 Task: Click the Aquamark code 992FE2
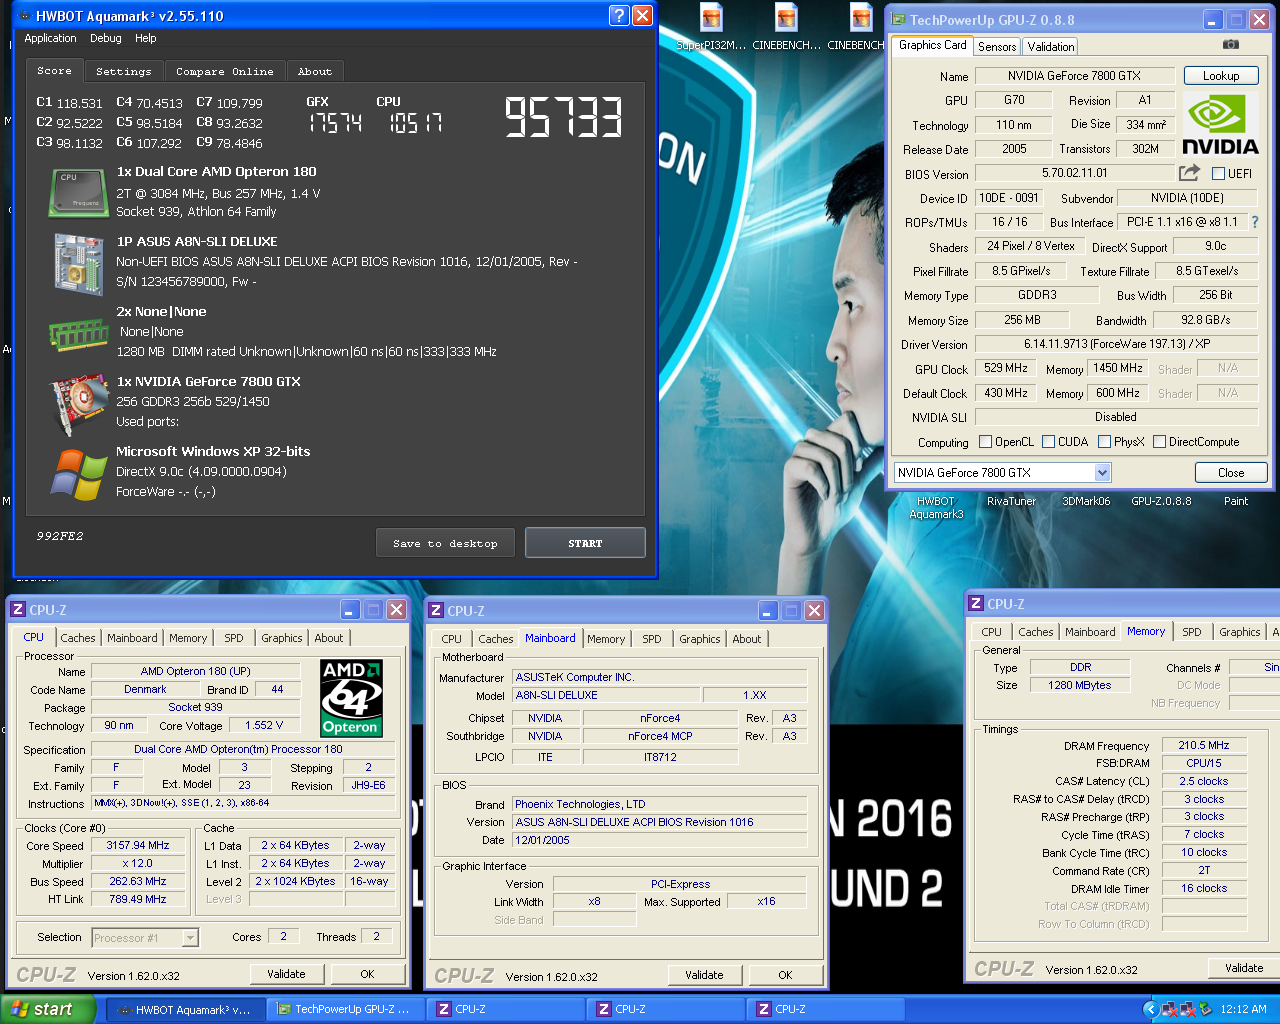coord(60,536)
